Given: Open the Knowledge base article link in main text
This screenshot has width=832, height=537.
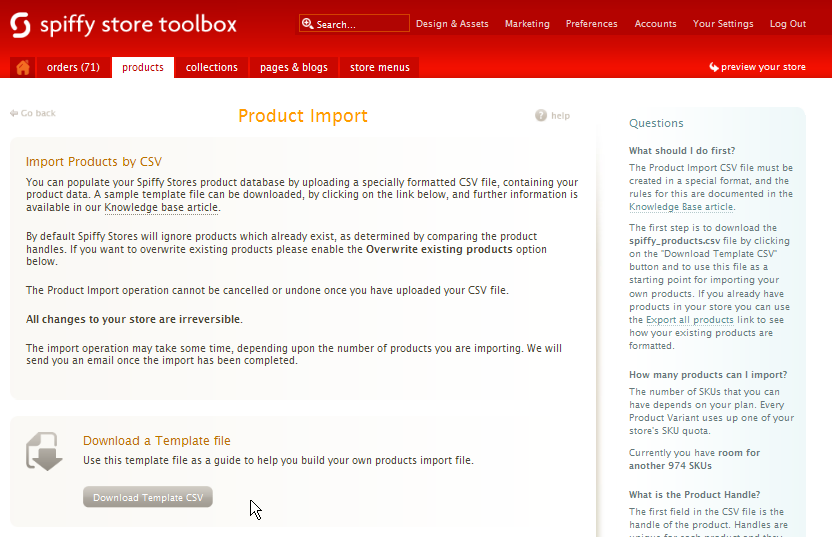Looking at the screenshot, I should (x=161, y=207).
